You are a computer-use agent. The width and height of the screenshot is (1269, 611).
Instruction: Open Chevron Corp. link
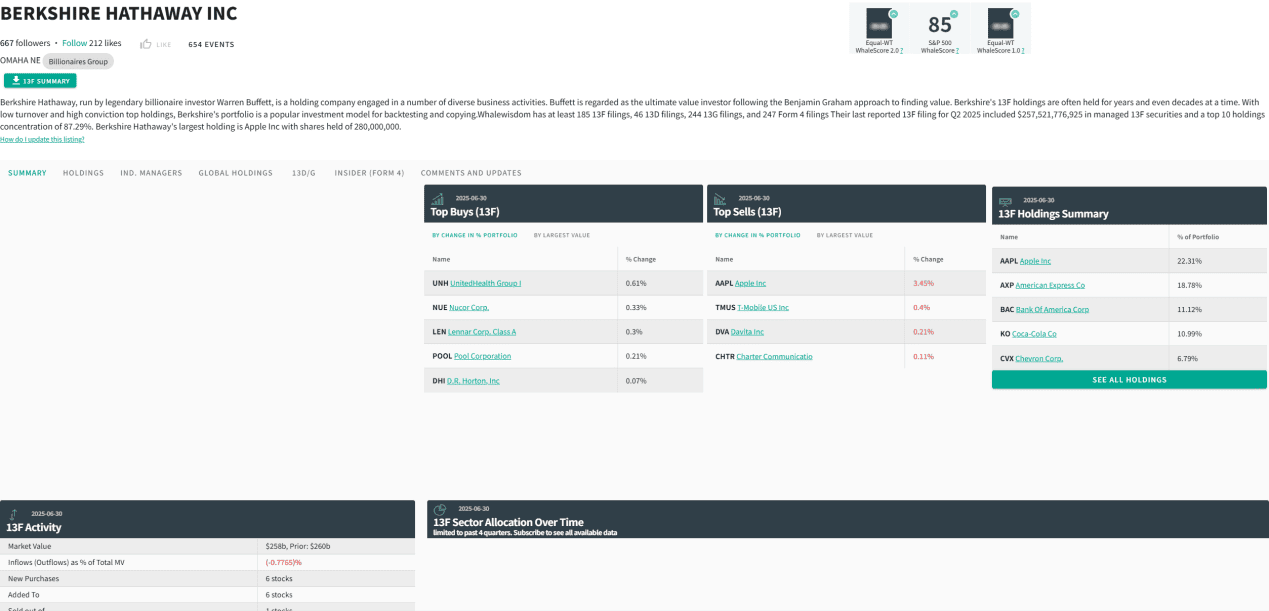(x=1039, y=358)
